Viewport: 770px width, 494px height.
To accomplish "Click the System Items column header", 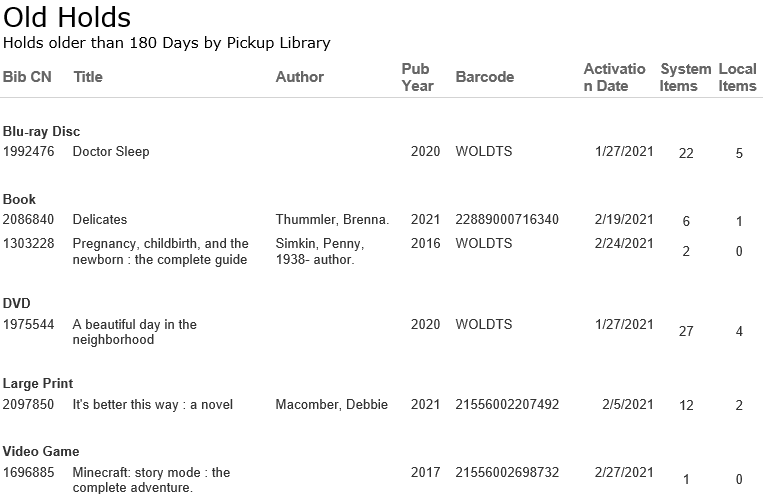I will 685,77.
